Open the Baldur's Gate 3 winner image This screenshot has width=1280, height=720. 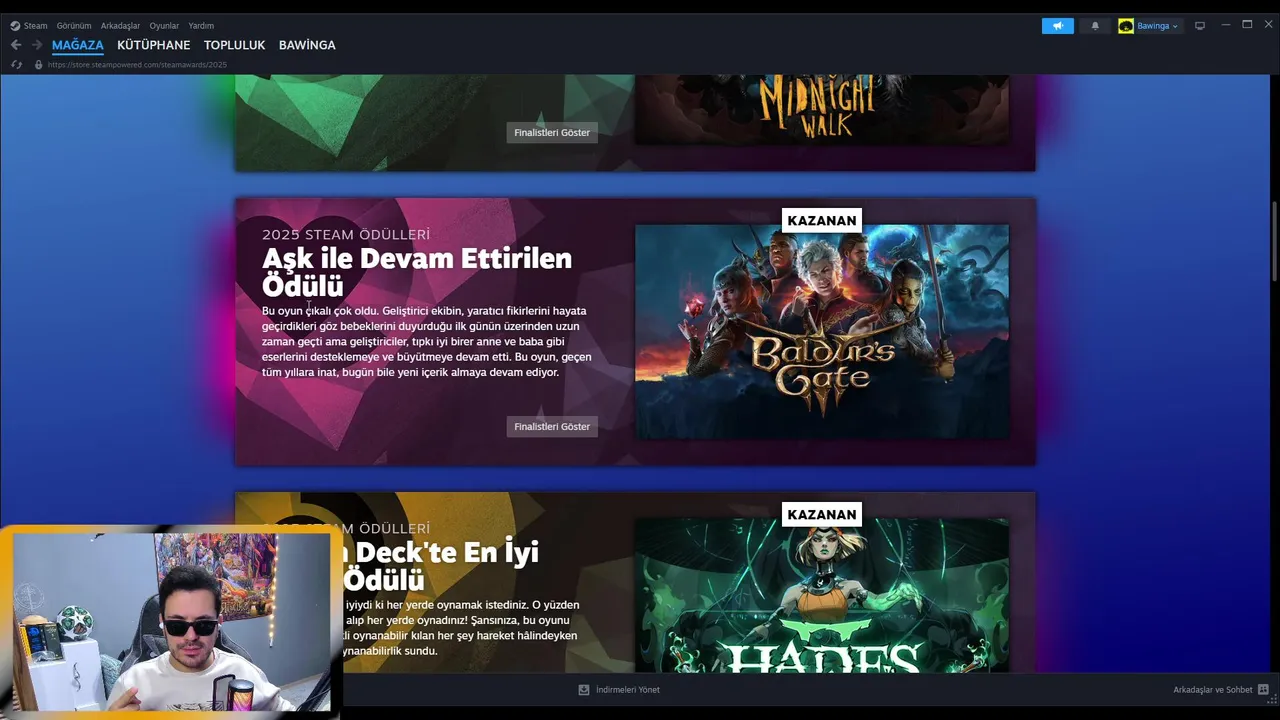[822, 331]
